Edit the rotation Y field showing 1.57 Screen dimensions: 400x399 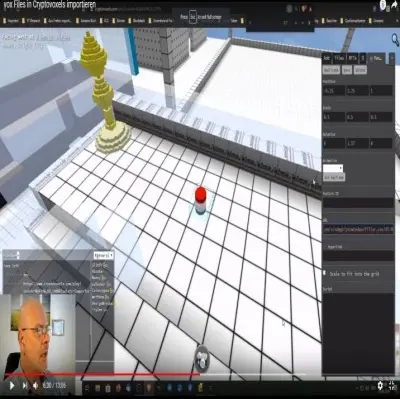click(x=357, y=143)
